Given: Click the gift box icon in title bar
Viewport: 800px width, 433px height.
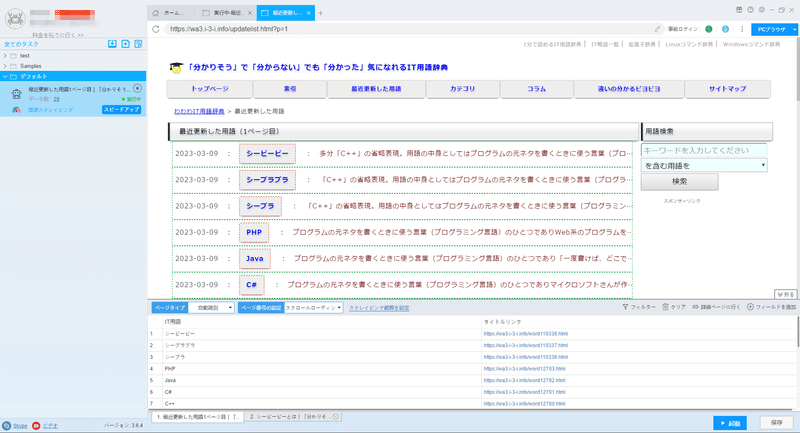Looking at the screenshot, I should (739, 10).
